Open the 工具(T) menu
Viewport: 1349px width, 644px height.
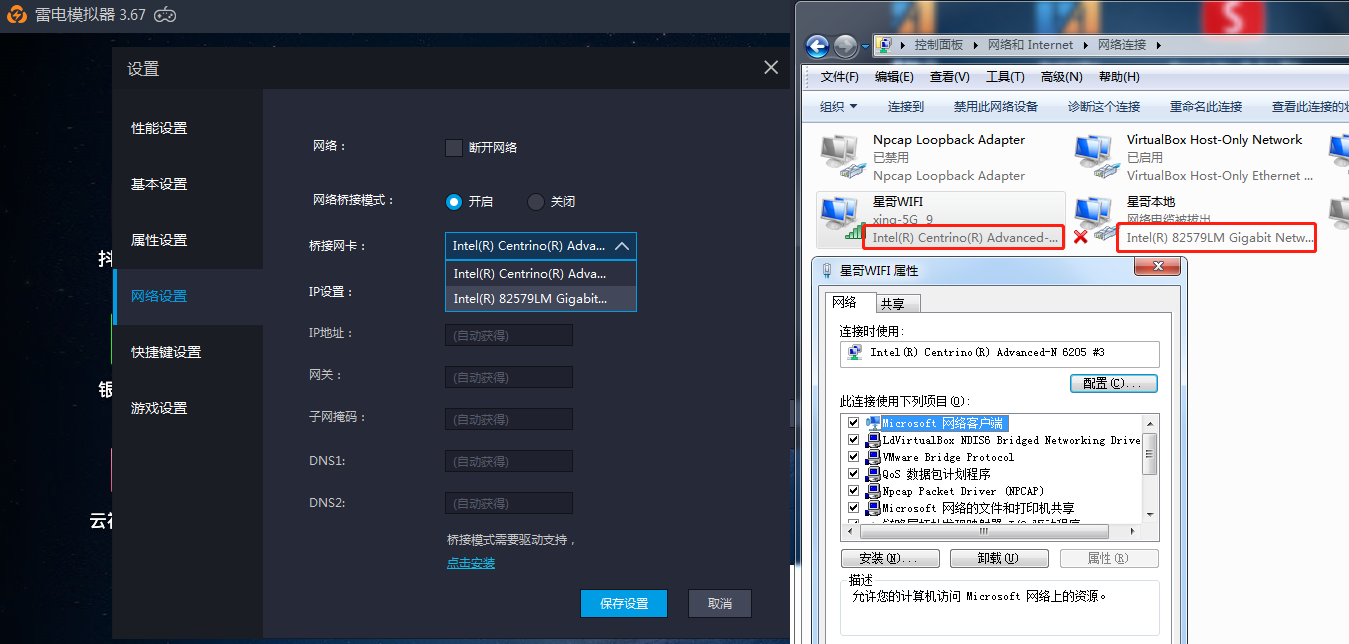point(1004,77)
